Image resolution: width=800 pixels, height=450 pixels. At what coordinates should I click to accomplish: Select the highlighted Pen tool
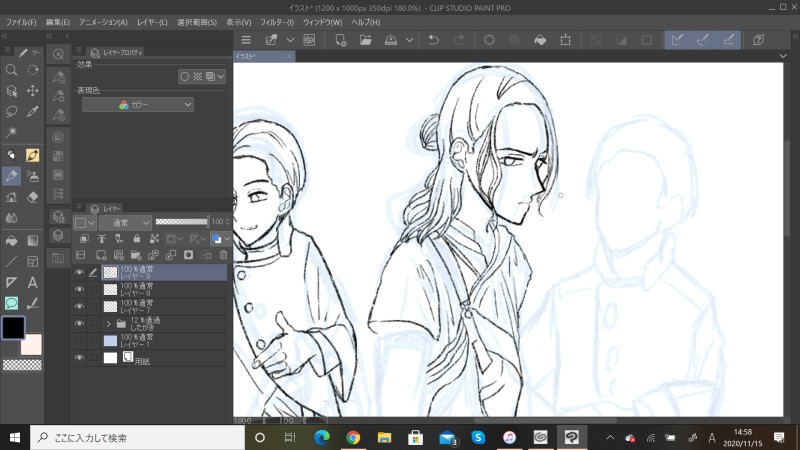[11, 177]
